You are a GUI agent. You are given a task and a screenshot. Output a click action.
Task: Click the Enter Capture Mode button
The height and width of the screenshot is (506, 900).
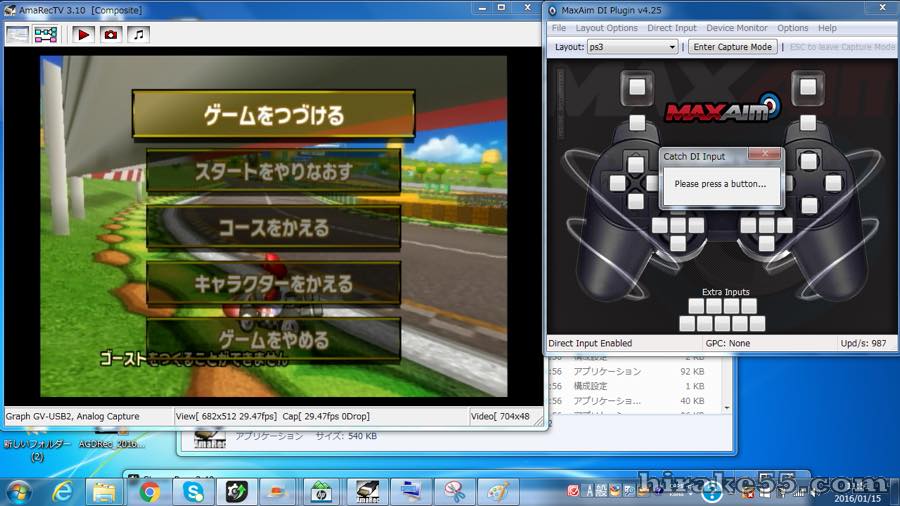[x=732, y=47]
